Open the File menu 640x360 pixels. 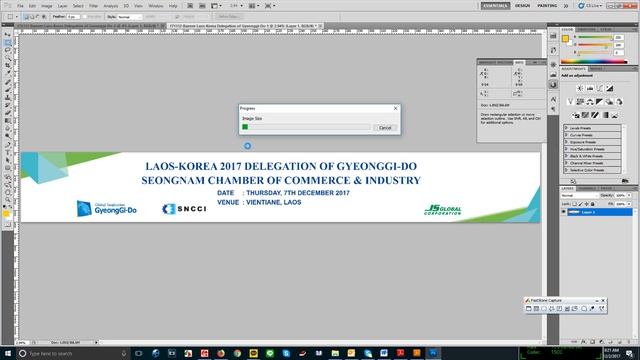tap(20, 6)
